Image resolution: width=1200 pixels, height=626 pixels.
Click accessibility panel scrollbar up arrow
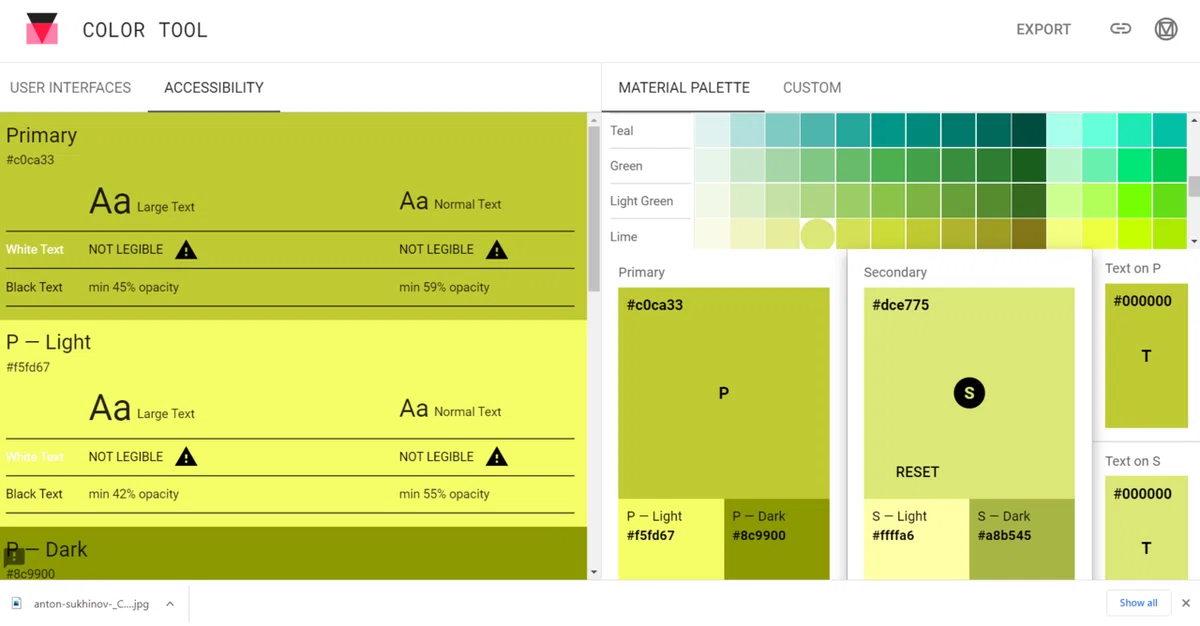click(x=595, y=119)
